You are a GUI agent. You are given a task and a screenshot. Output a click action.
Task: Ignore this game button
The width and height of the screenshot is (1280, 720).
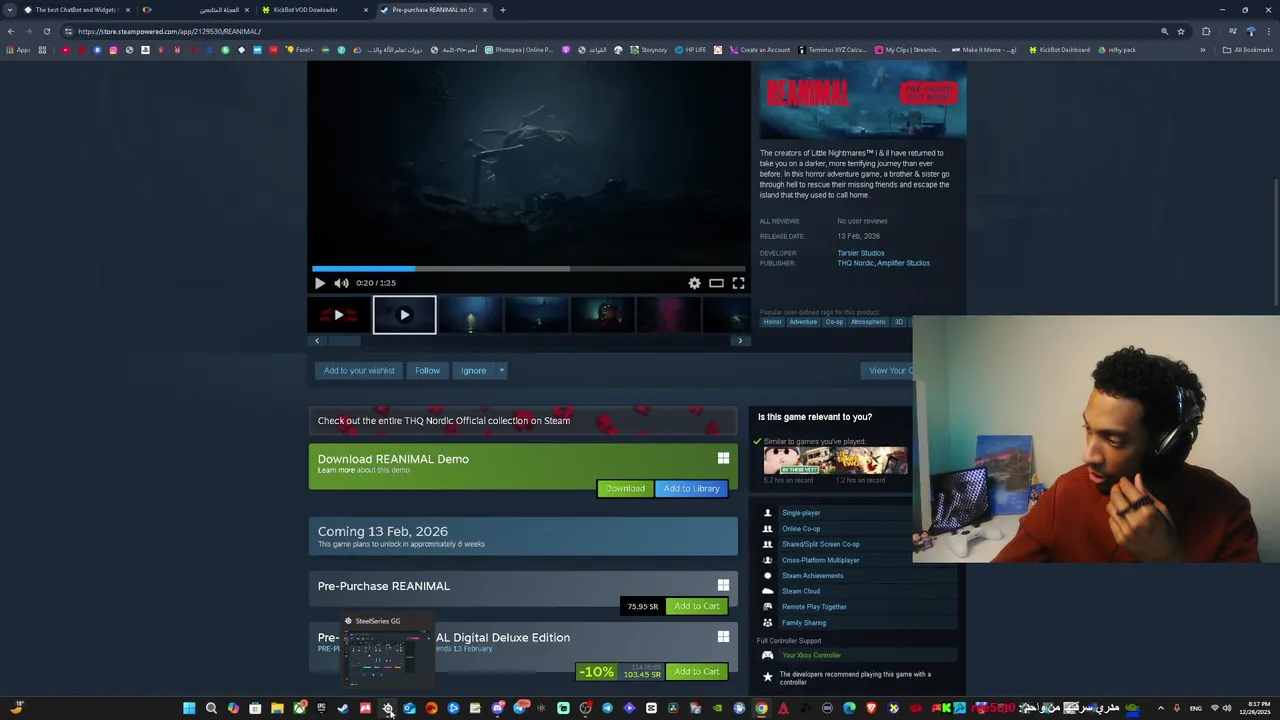click(x=473, y=370)
